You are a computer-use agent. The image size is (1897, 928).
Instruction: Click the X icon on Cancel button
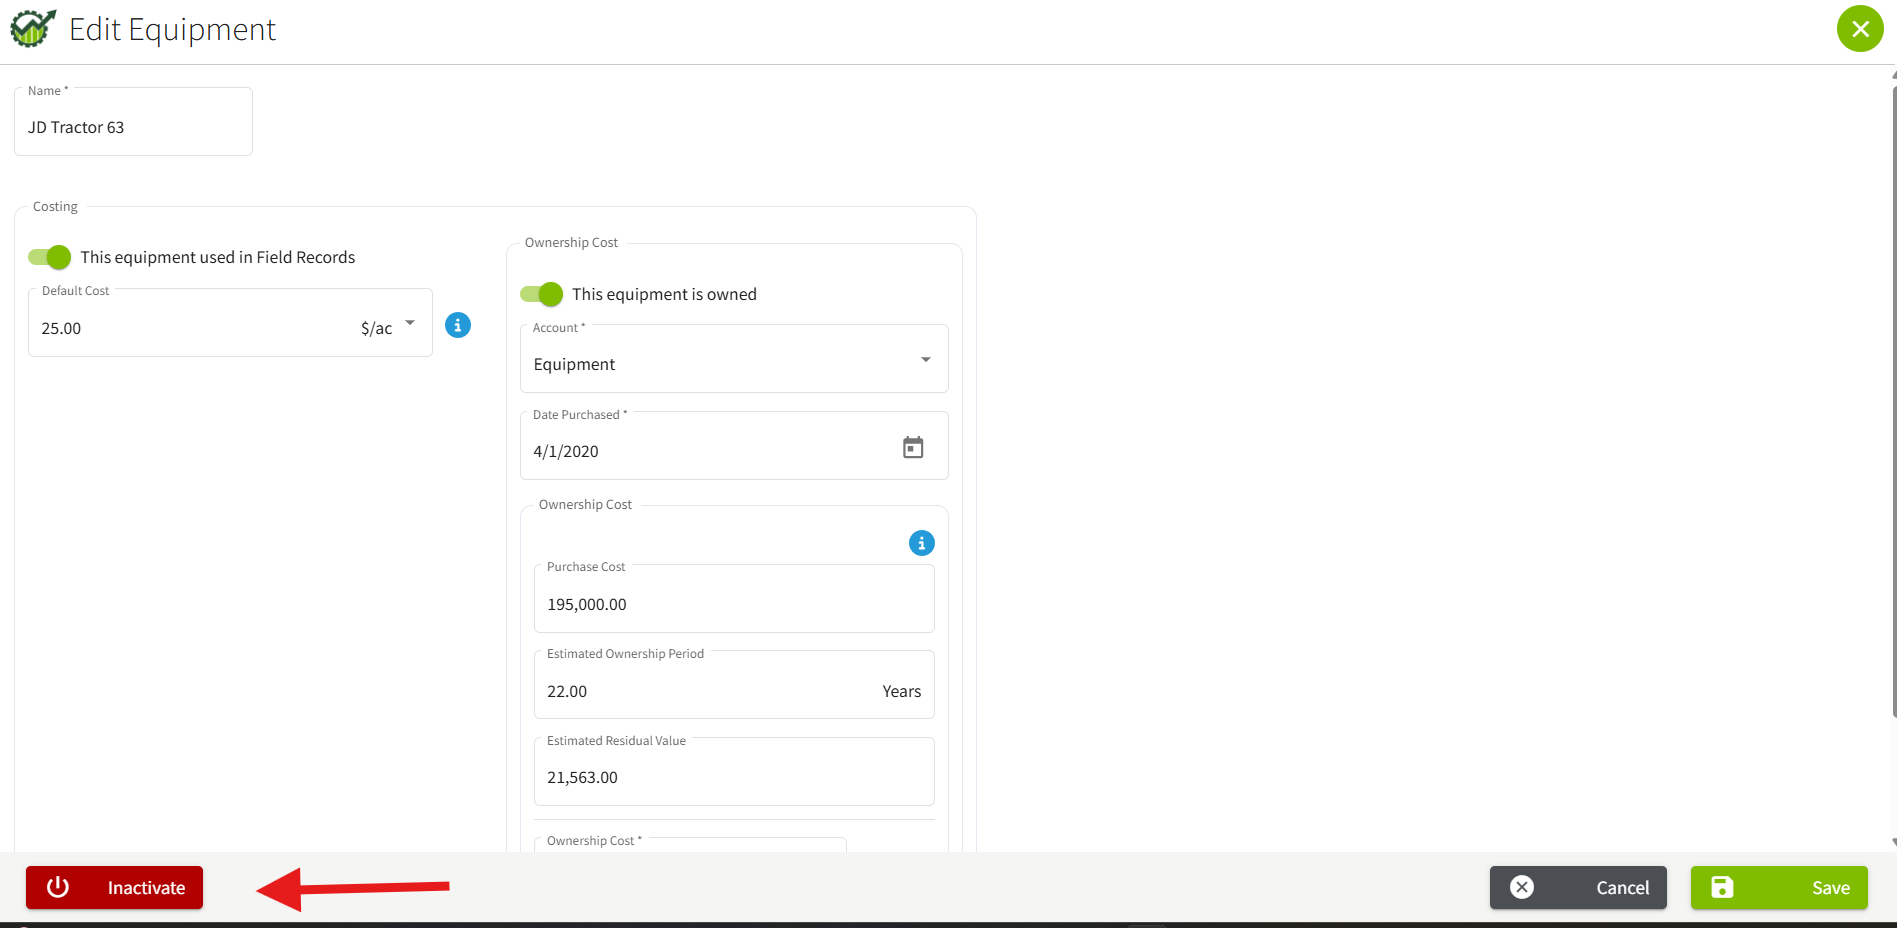[x=1522, y=887]
